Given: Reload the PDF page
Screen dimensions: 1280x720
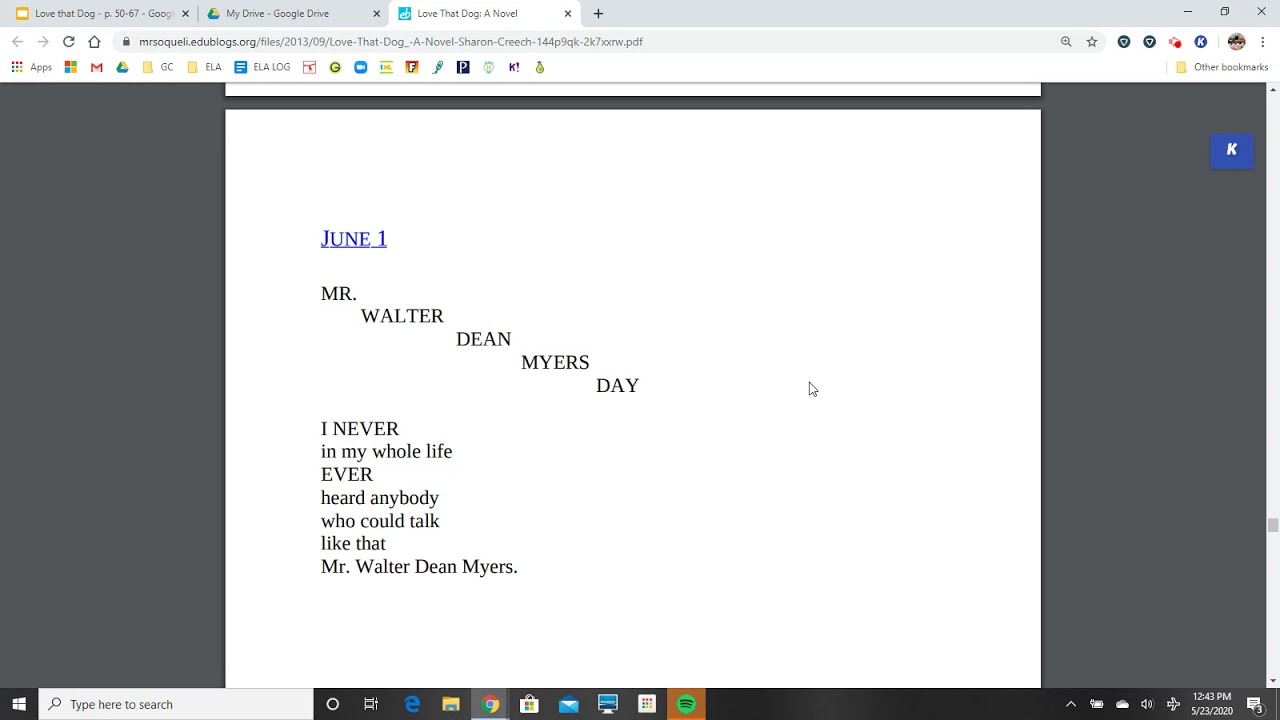Looking at the screenshot, I should pos(68,42).
